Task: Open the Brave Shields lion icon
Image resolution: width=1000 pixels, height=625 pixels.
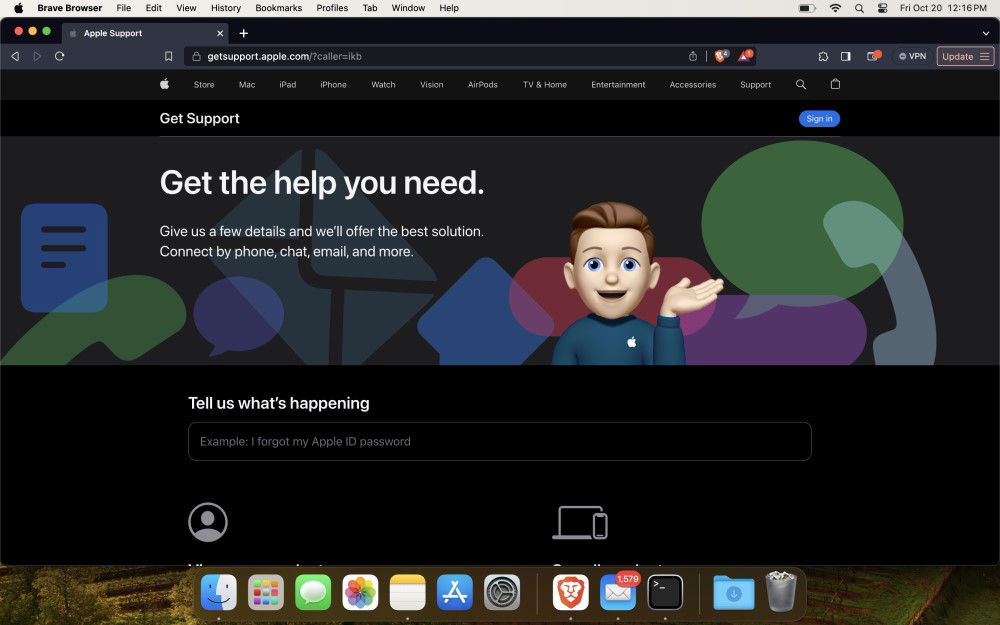Action: coord(721,56)
